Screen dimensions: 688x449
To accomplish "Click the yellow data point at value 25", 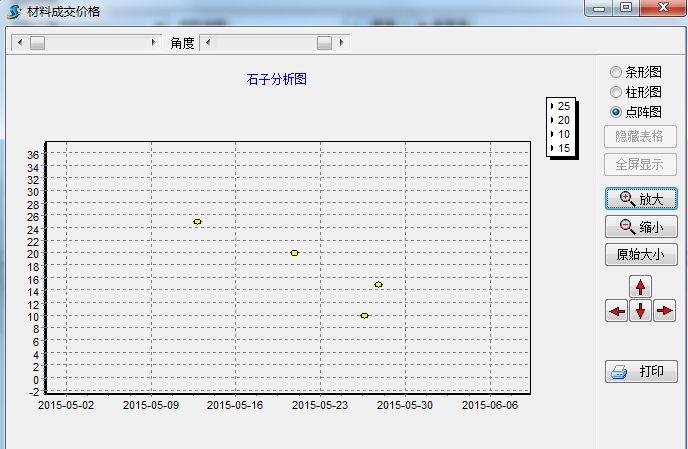I will click(x=197, y=221).
